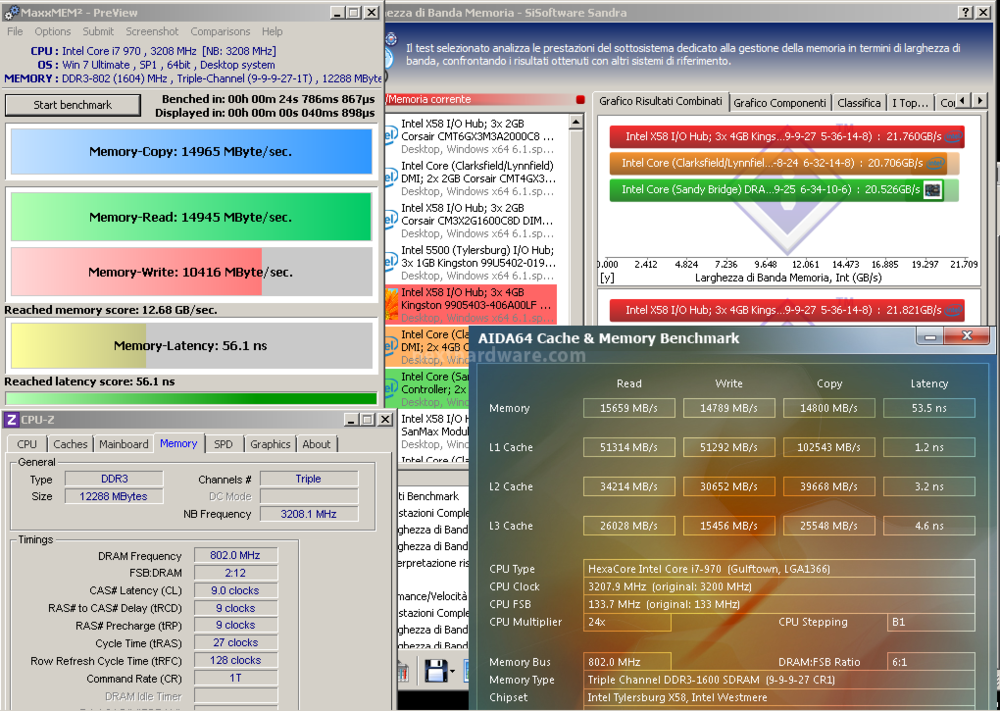This screenshot has width=1000, height=711.
Task: Click CPU-Z memory Size 12288 MBytes field
Action: click(114, 496)
